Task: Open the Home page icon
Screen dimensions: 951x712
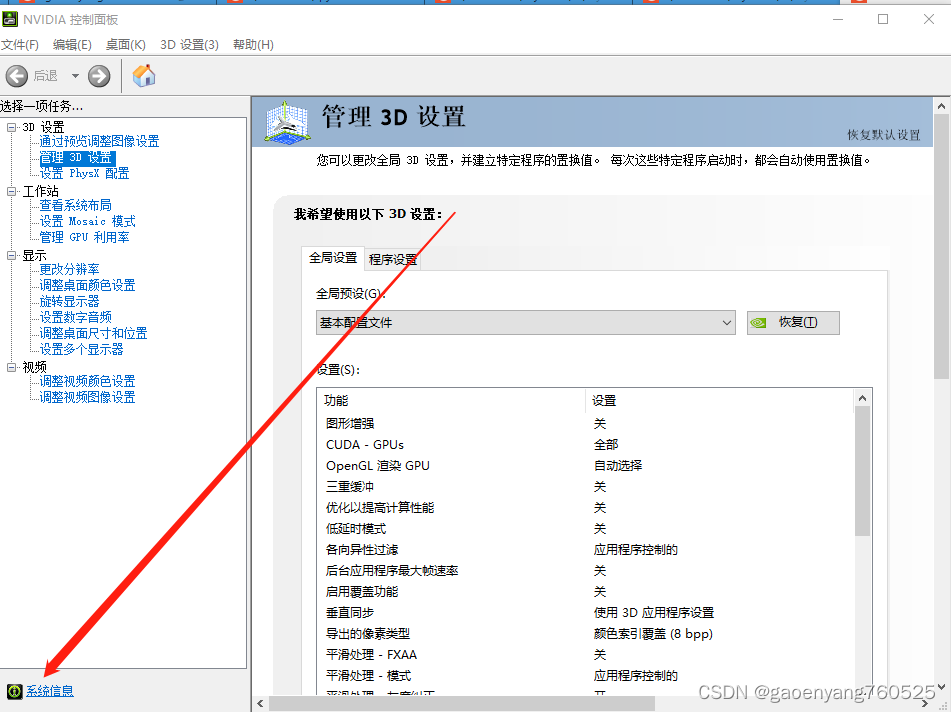Action: coord(144,75)
